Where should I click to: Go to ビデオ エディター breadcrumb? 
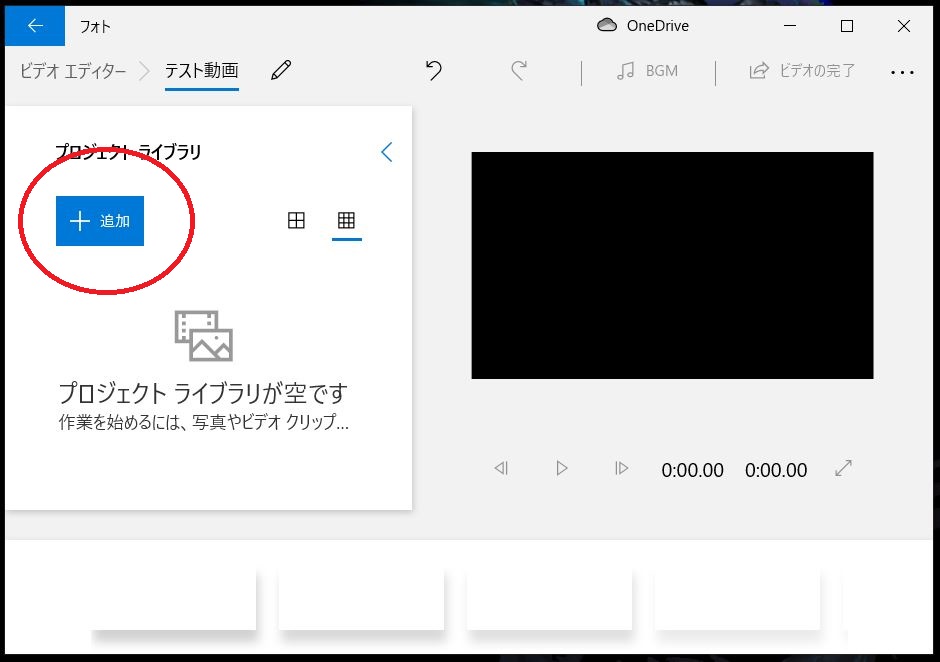(73, 71)
